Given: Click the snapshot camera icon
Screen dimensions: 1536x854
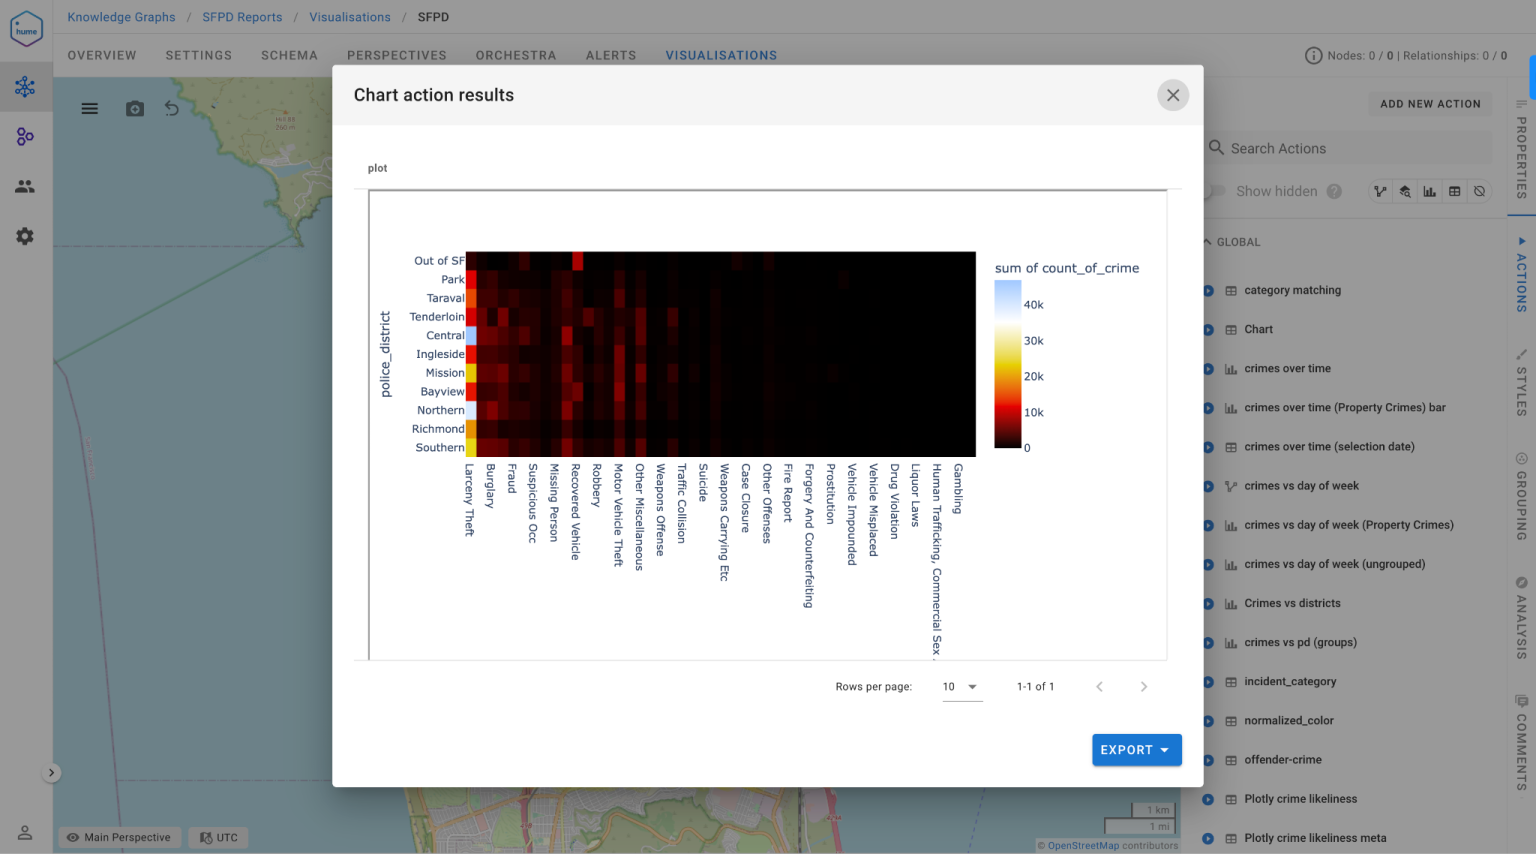Looking at the screenshot, I should (x=135, y=109).
